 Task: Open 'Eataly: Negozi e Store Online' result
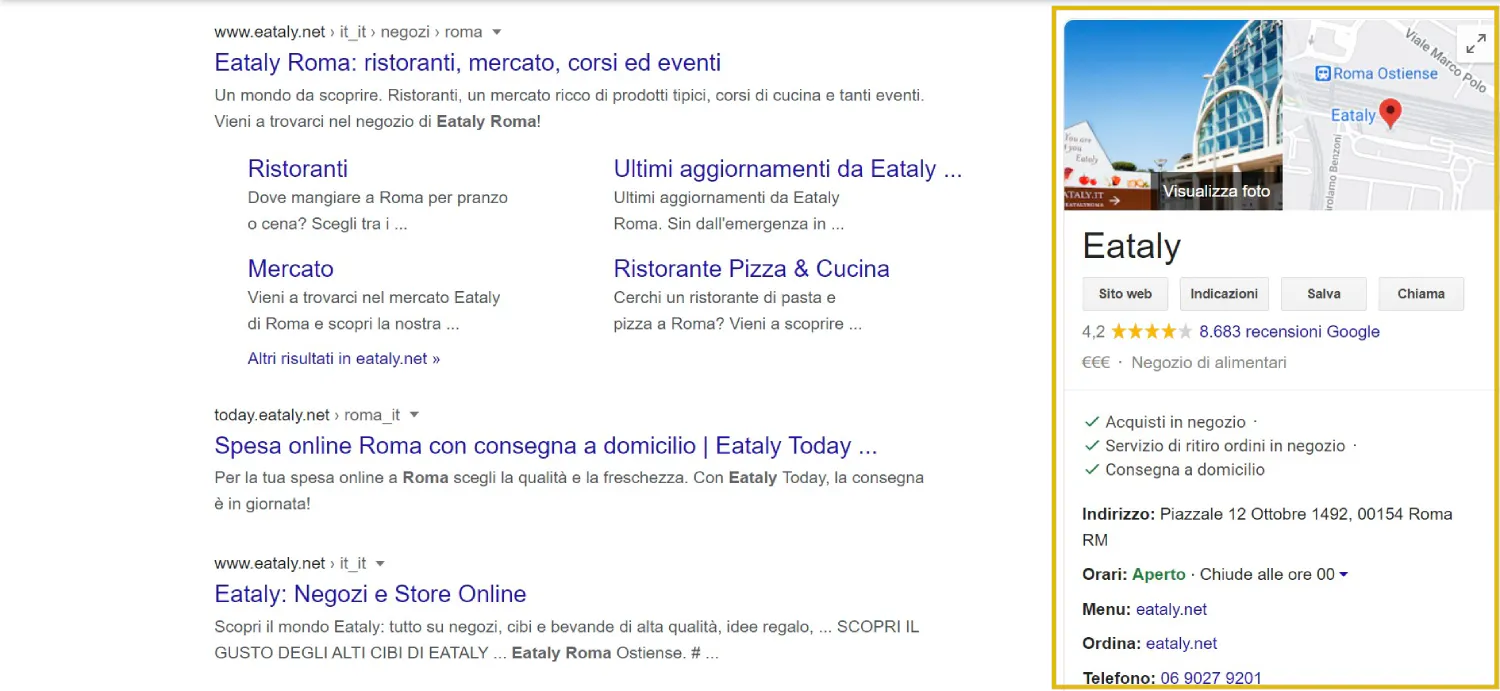pyautogui.click(x=370, y=593)
